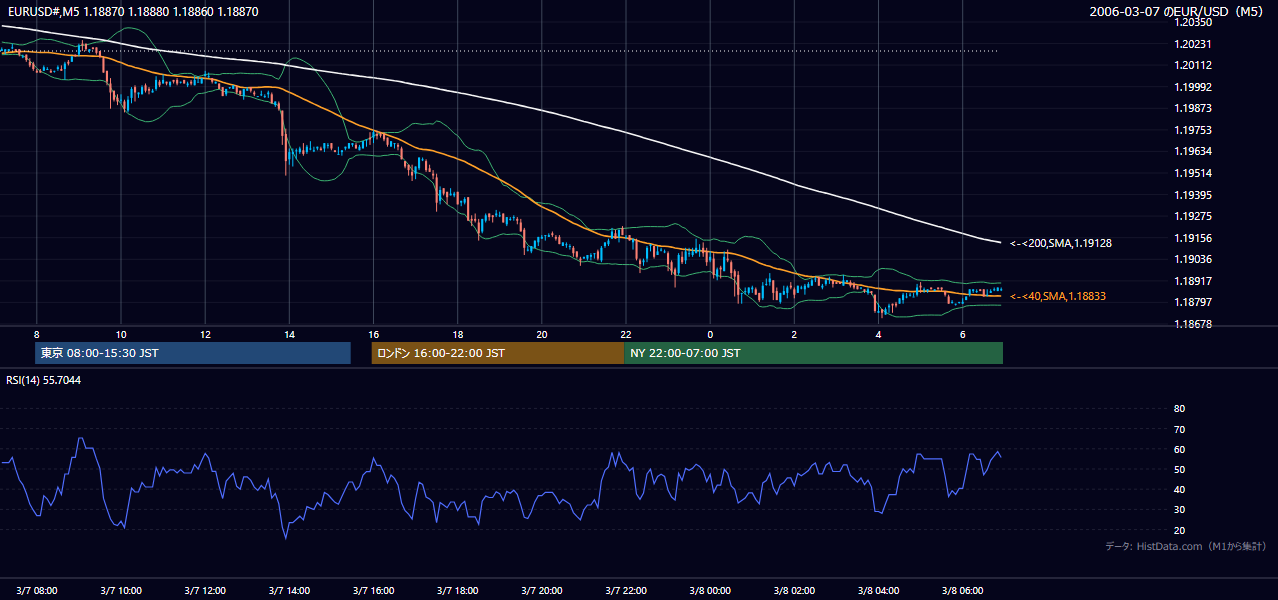Click RSI scale level 60

pyautogui.click(x=1179, y=449)
